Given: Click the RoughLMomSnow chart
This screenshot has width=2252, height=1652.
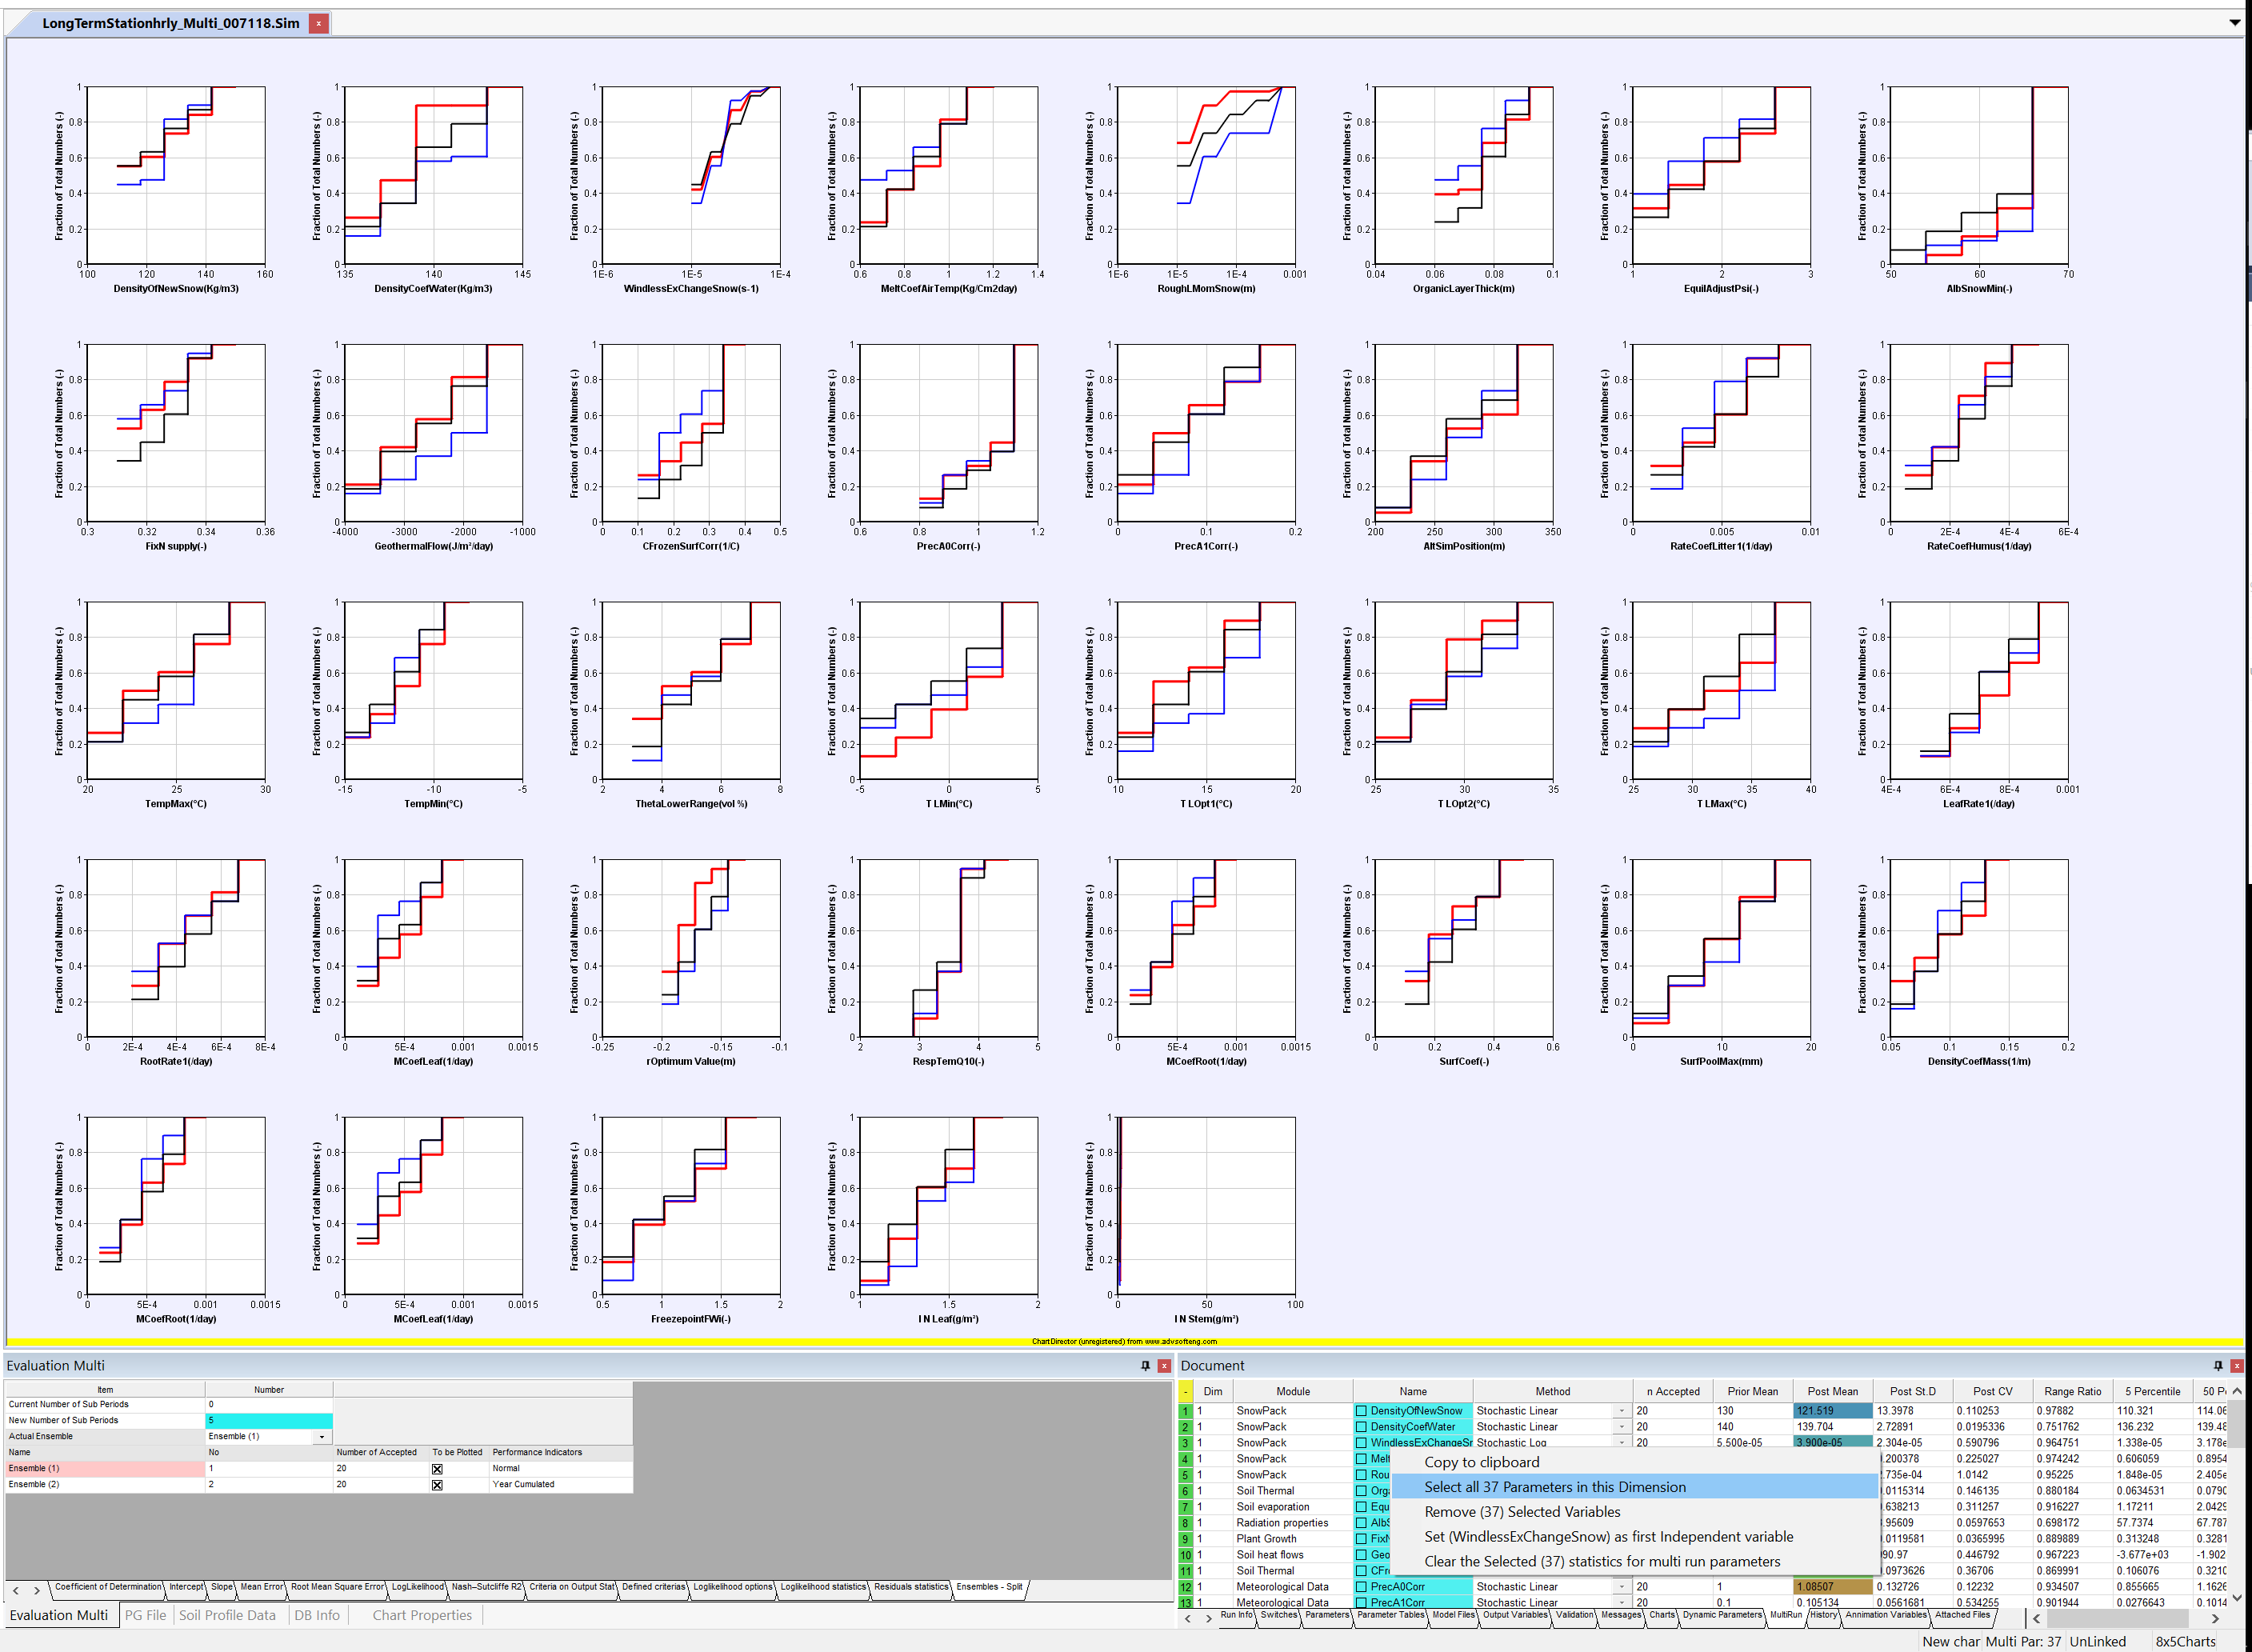Looking at the screenshot, I should click(1206, 175).
